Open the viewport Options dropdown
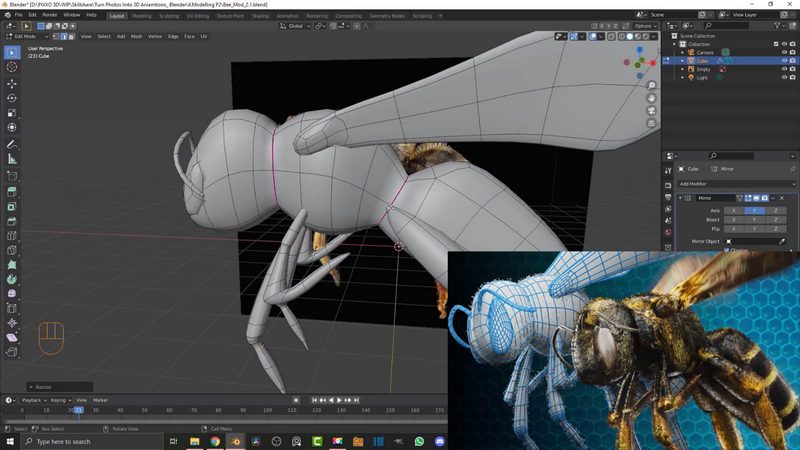Viewport: 800px width, 450px height. pos(645,26)
